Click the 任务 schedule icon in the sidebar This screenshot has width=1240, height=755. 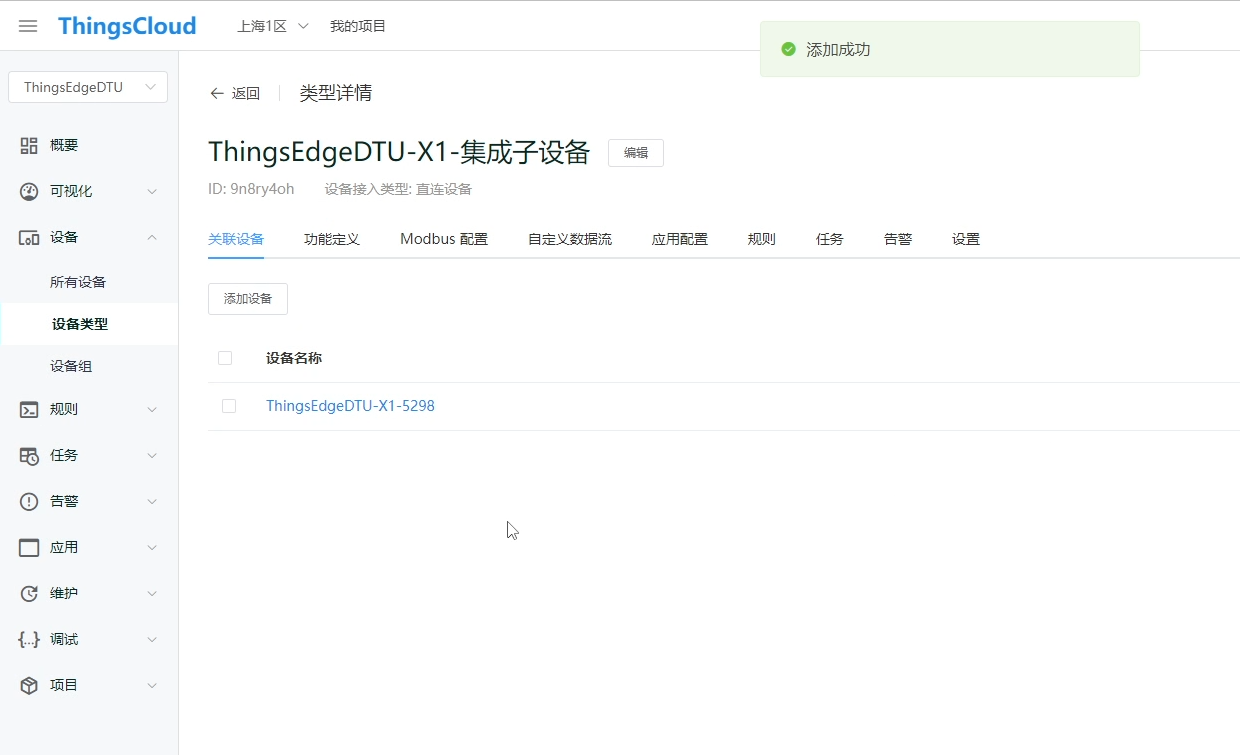point(29,455)
